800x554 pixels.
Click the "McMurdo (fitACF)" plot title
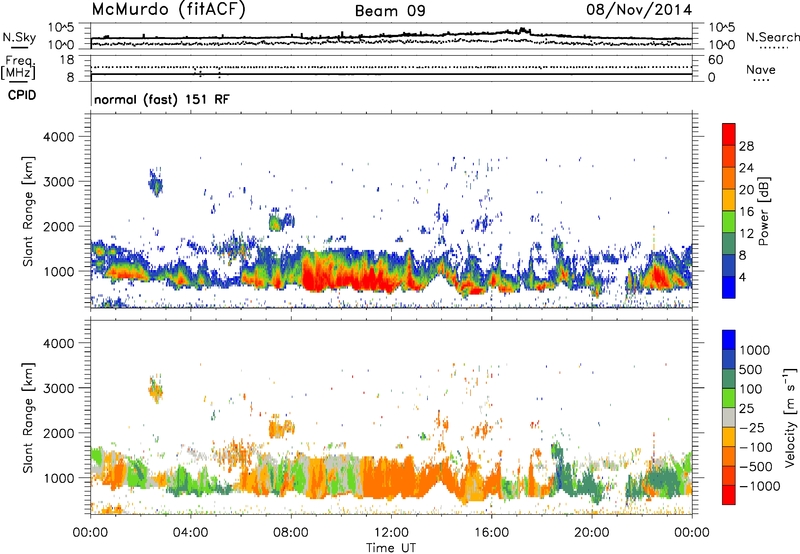(168, 10)
